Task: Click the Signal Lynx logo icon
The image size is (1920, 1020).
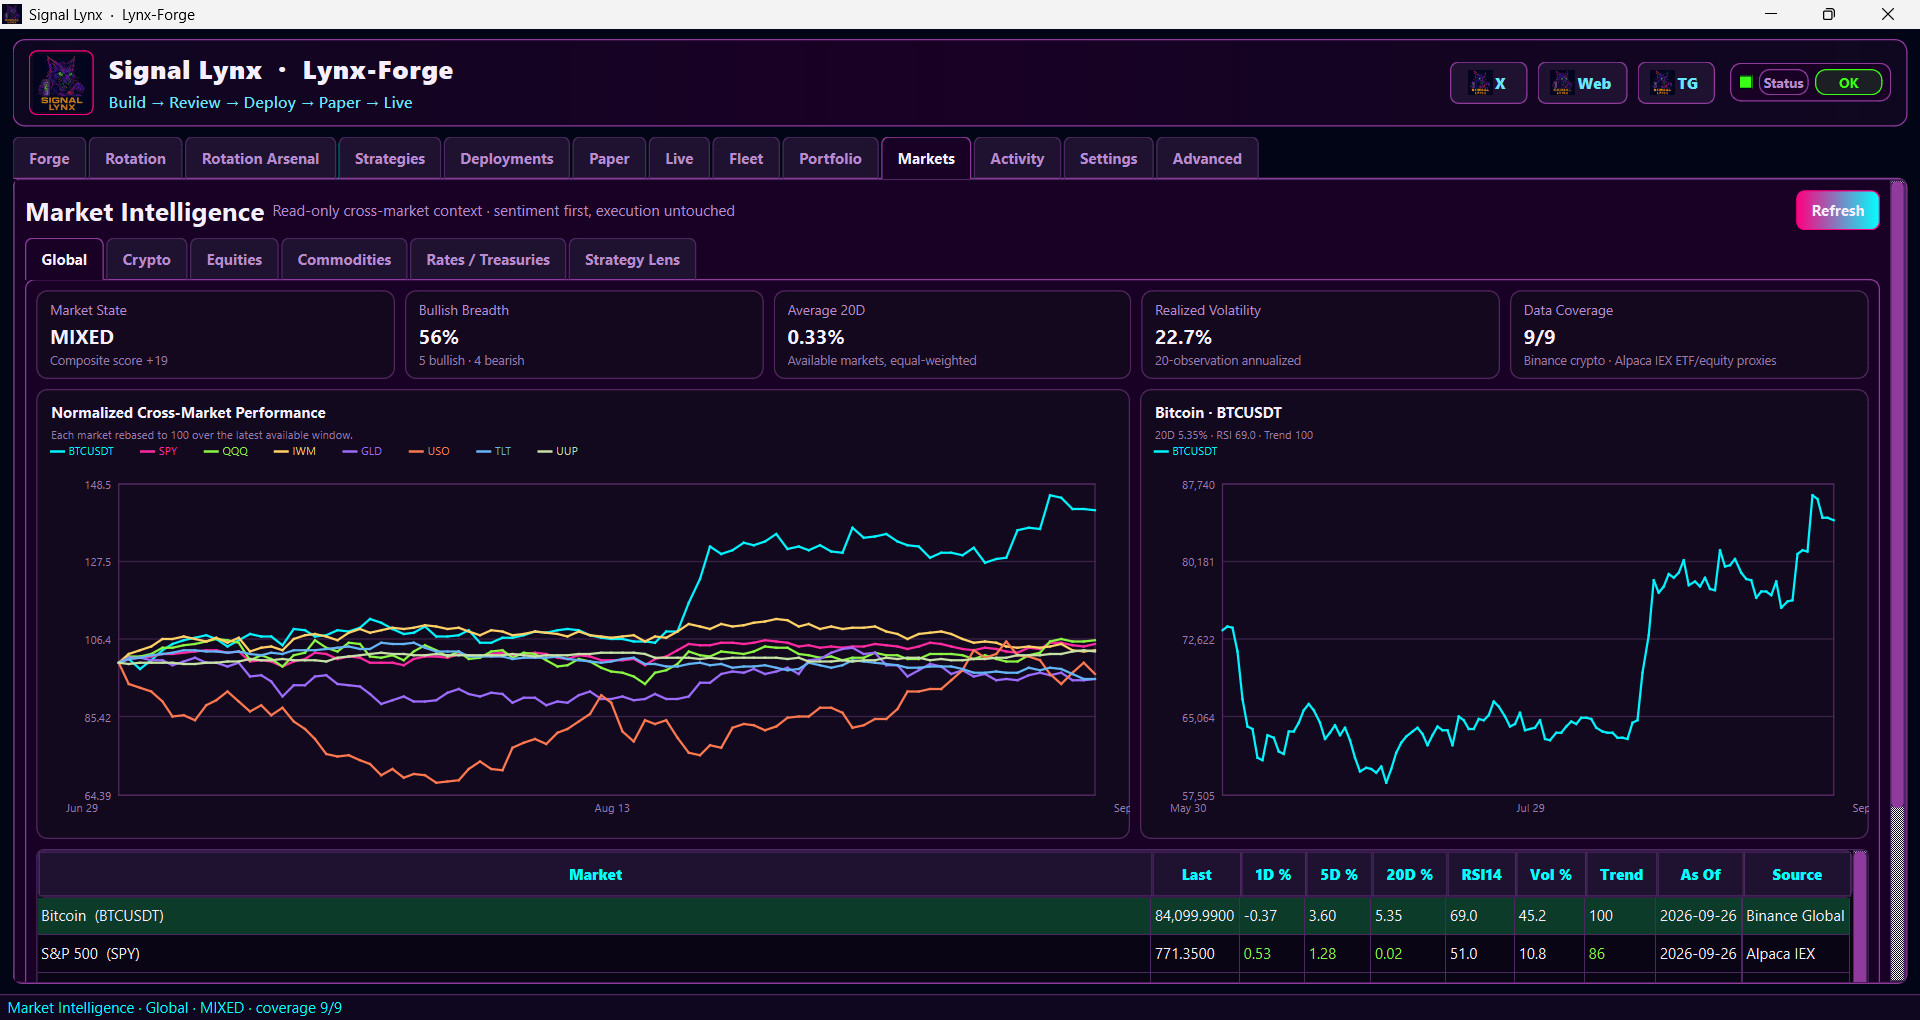Action: (x=61, y=83)
